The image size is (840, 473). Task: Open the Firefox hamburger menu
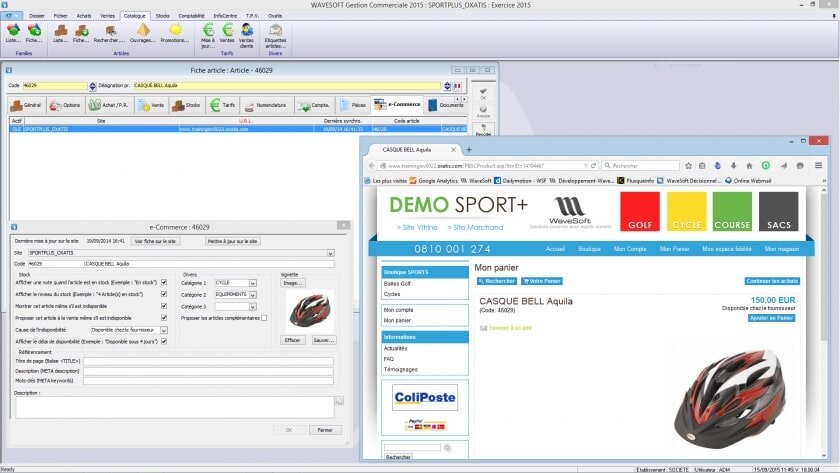coord(818,165)
